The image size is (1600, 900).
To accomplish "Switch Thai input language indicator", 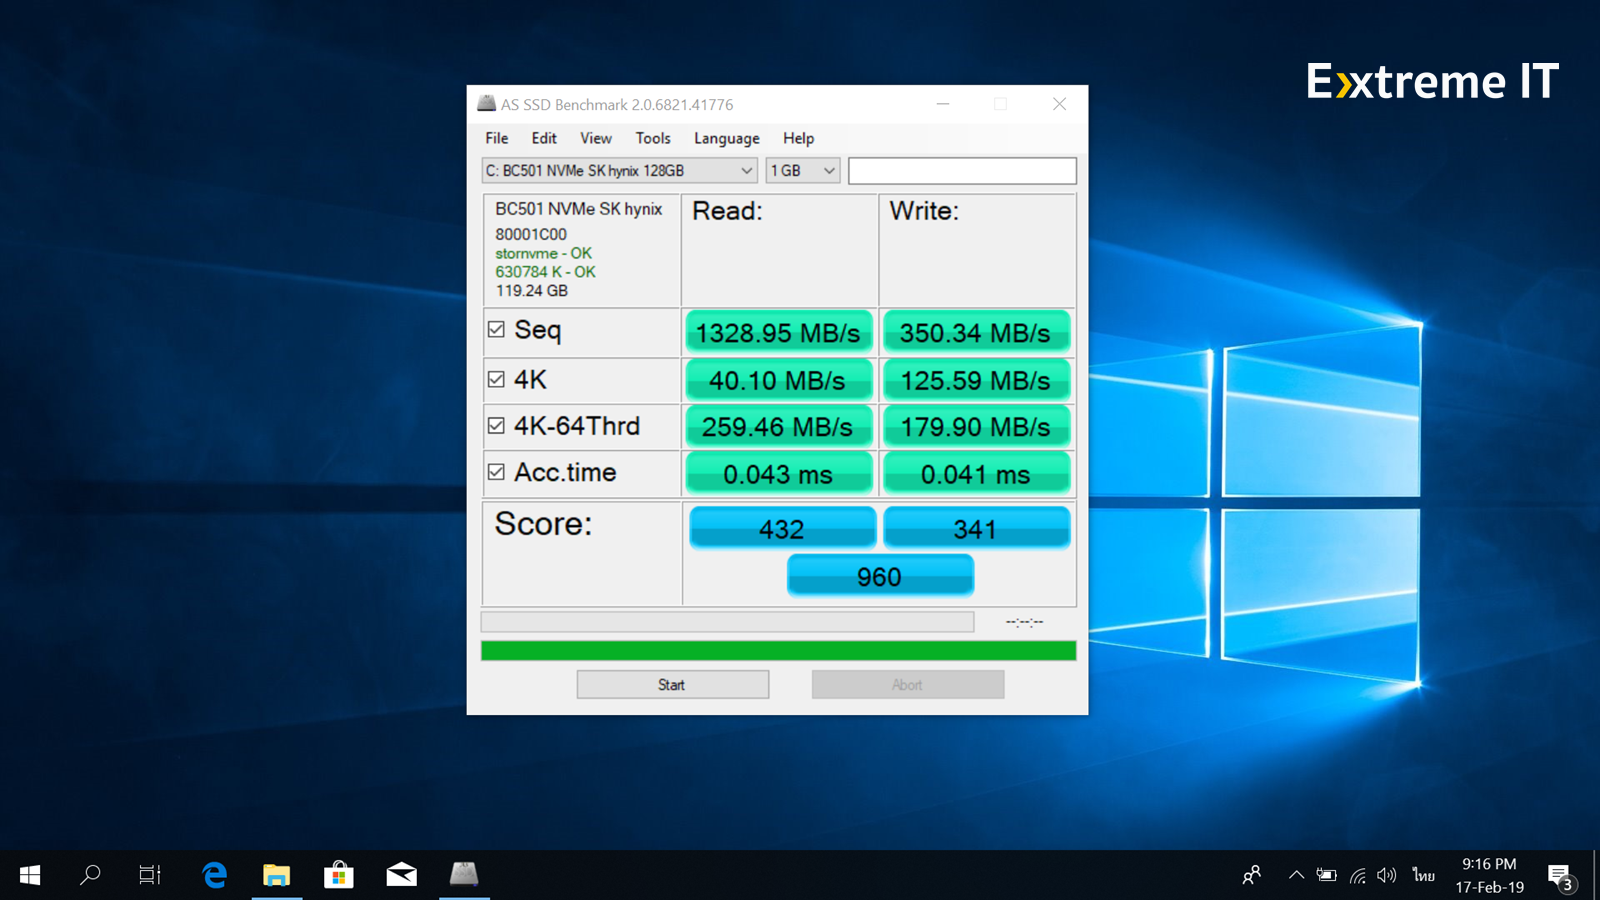I will coord(1424,875).
